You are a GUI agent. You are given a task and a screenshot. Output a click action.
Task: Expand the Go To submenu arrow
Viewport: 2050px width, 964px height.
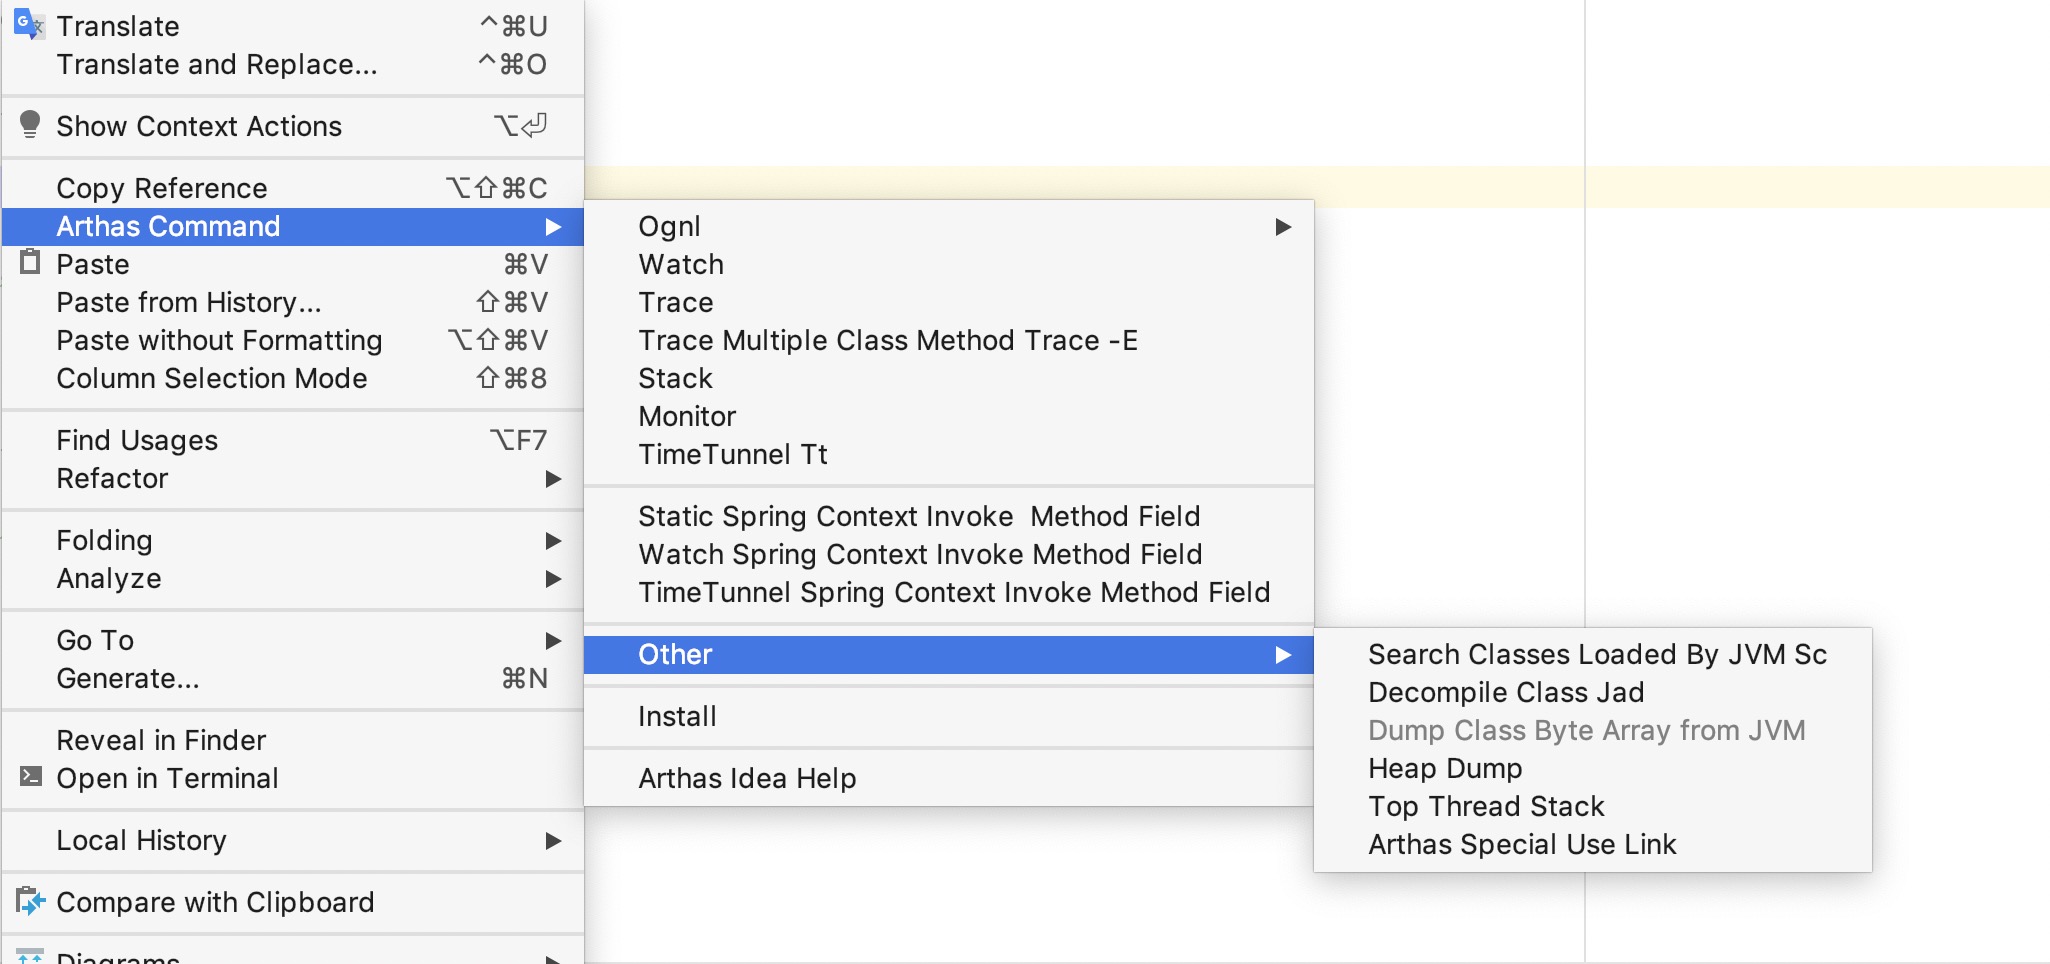click(553, 641)
